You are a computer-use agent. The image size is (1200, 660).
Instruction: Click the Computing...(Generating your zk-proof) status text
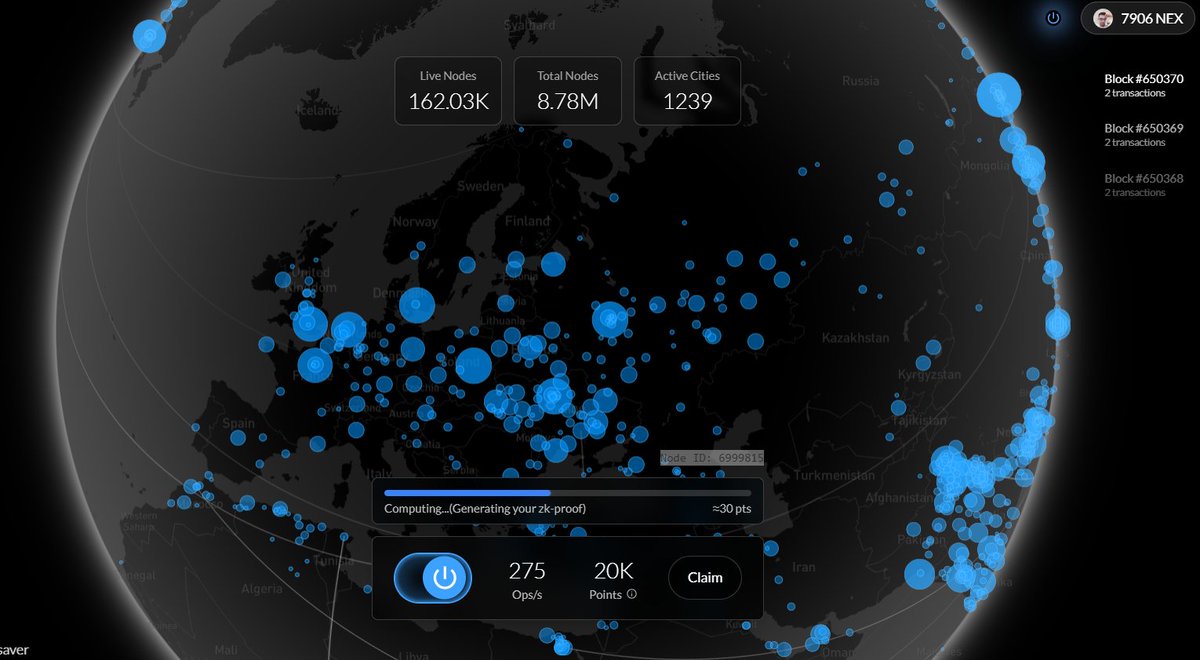[x=485, y=509]
